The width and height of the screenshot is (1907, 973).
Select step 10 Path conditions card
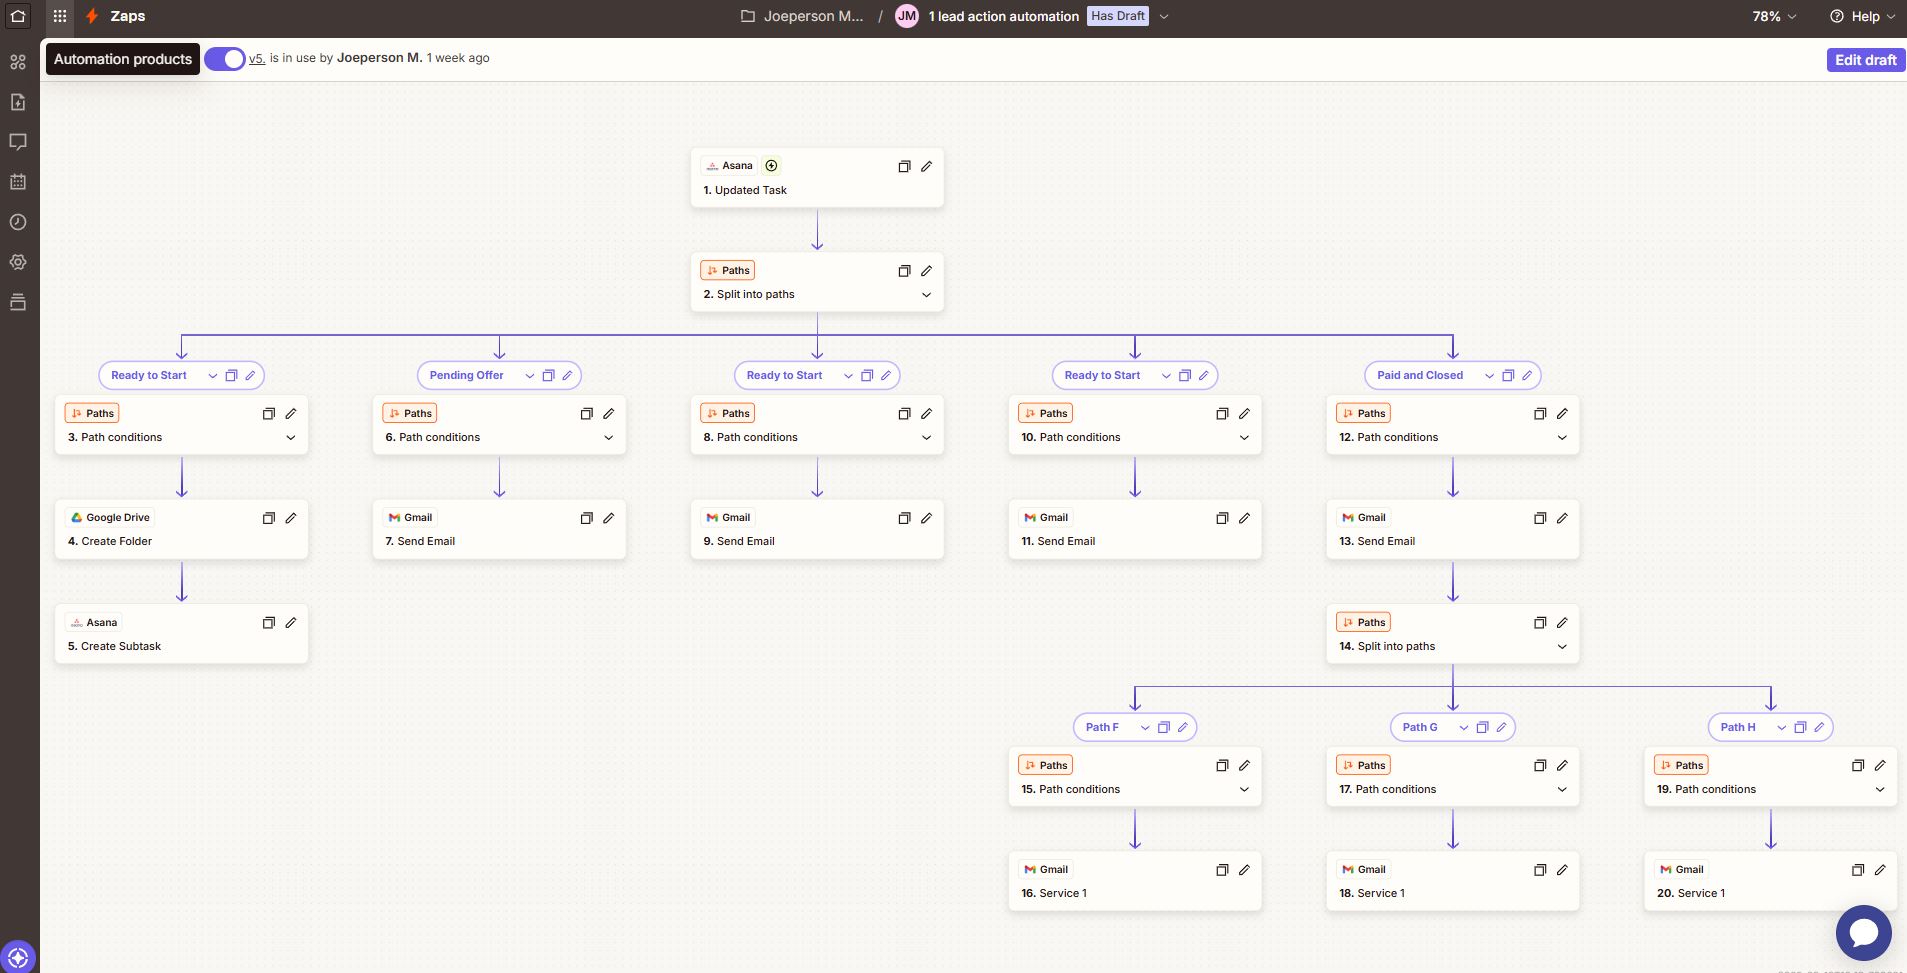pyautogui.click(x=1135, y=426)
